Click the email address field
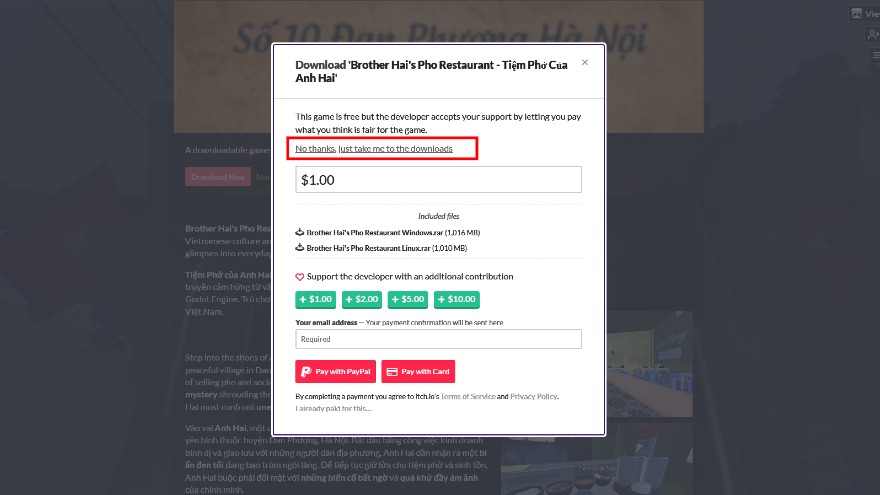The image size is (880, 495). coord(439,339)
